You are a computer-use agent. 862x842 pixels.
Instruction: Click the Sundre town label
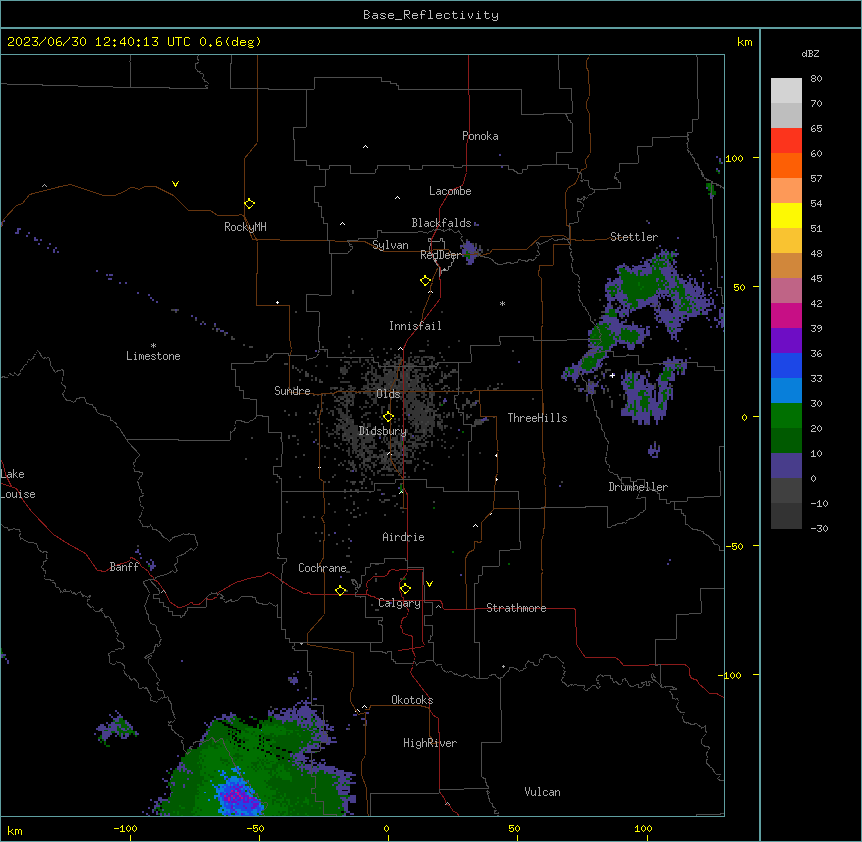(292, 391)
